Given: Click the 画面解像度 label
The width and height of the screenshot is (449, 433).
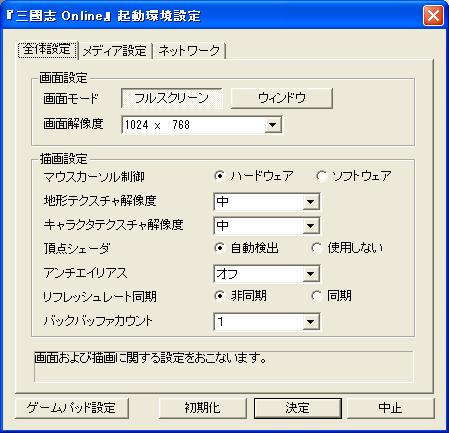Looking at the screenshot, I should [73, 124].
